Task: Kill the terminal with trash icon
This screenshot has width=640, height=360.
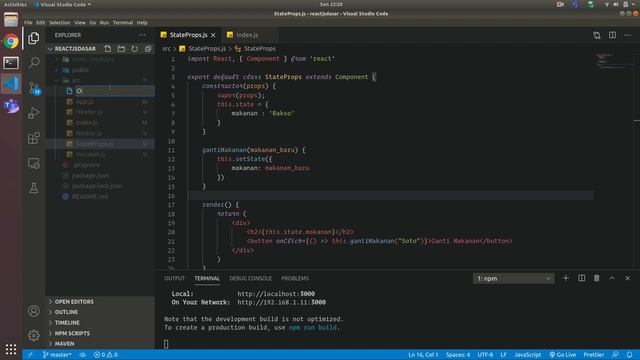Action: tap(596, 278)
